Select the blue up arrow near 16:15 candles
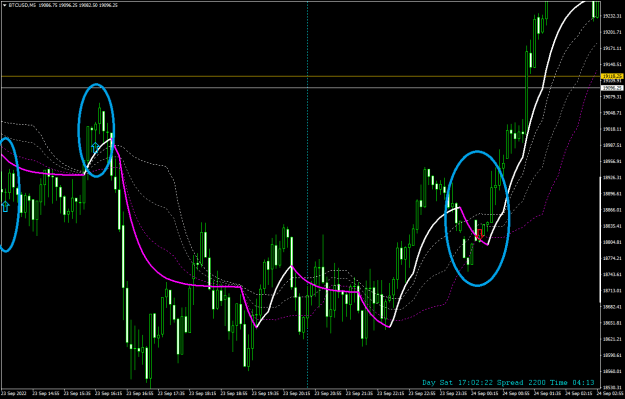This screenshot has height=399, width=625. click(x=95, y=147)
